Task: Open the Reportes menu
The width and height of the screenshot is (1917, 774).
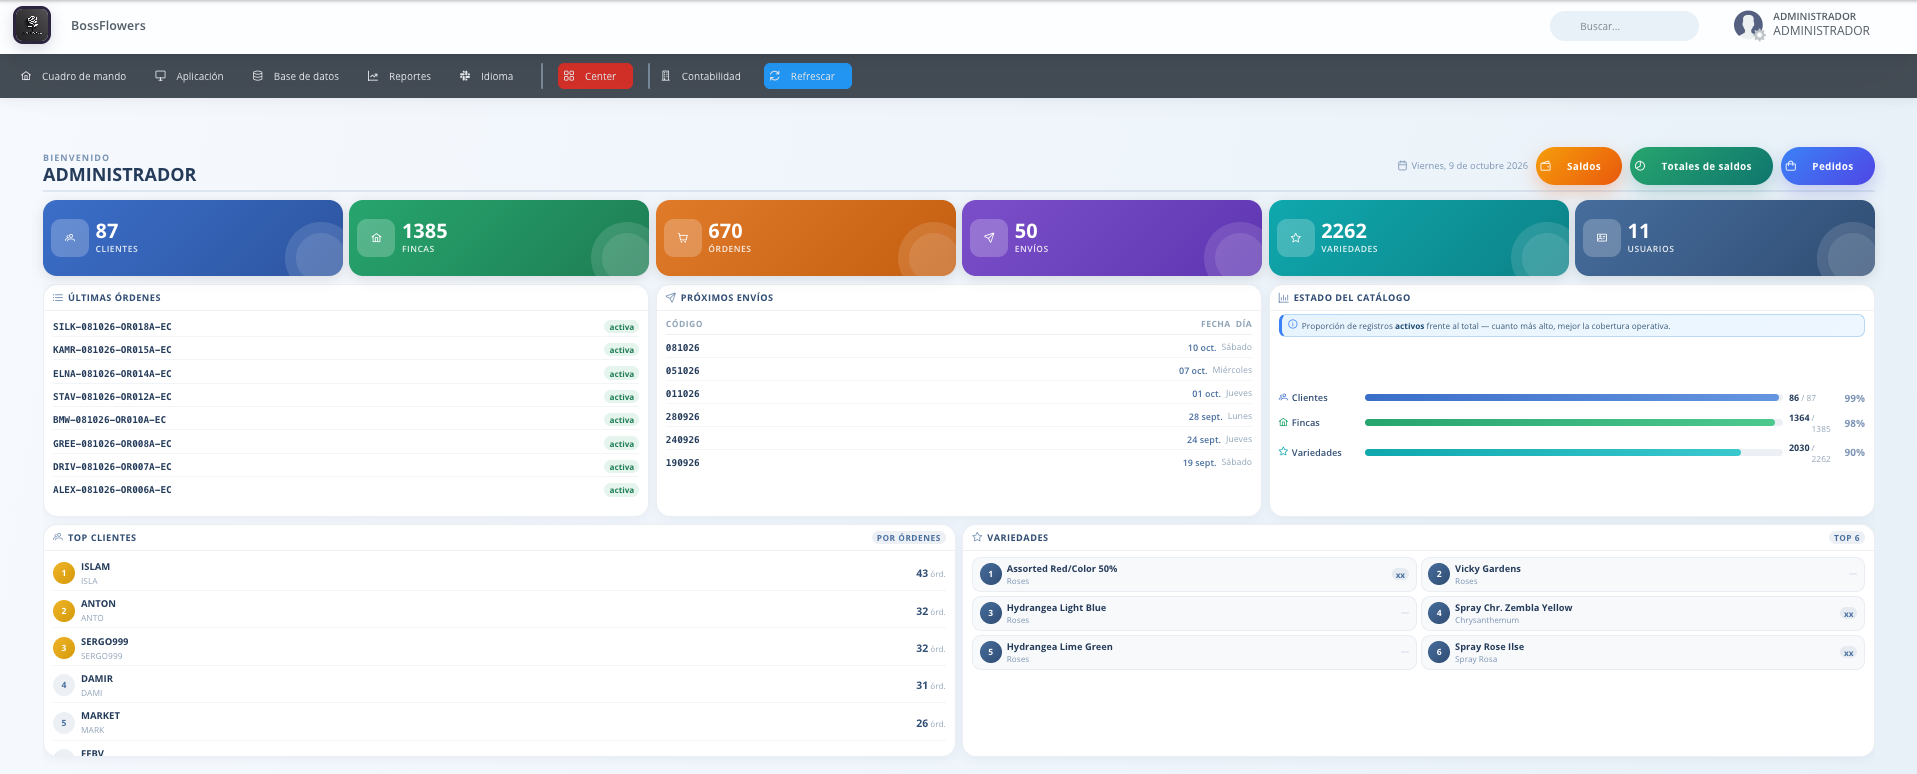Action: pos(399,76)
